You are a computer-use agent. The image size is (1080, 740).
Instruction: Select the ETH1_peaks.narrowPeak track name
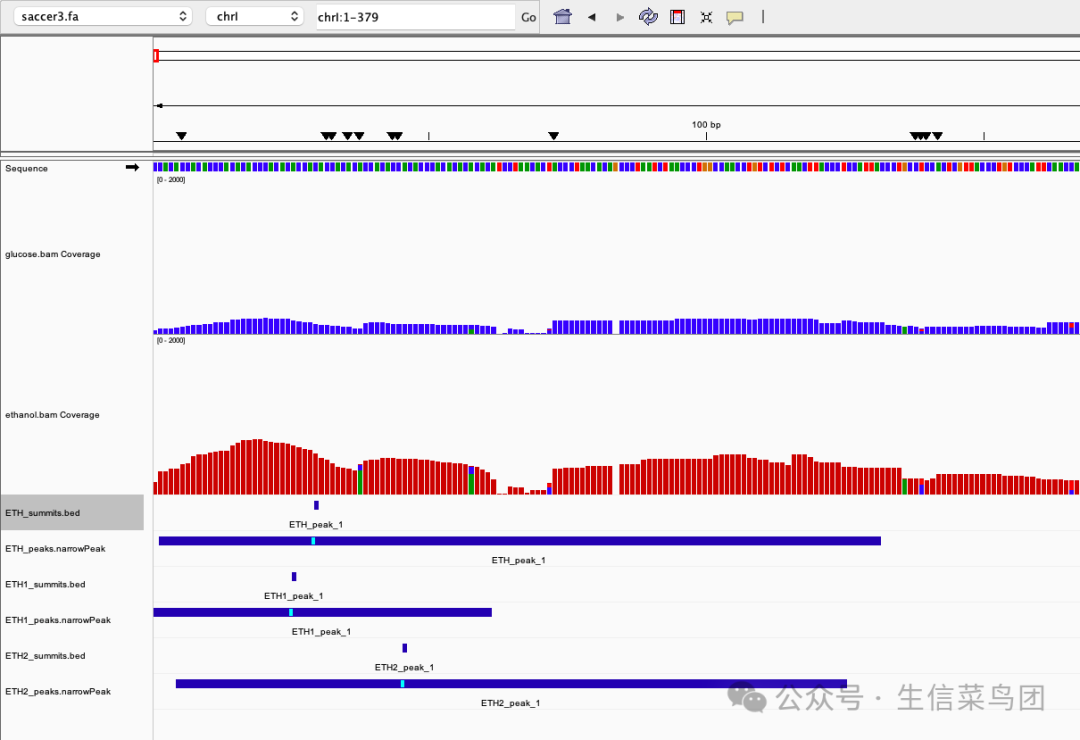pos(58,620)
